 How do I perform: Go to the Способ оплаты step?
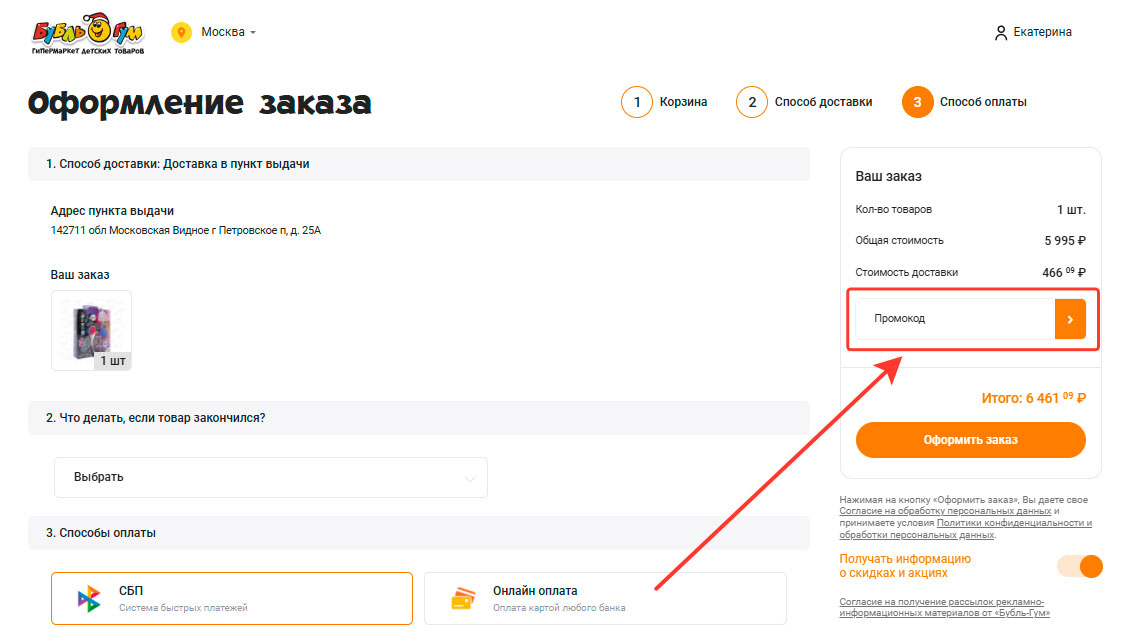pos(983,102)
